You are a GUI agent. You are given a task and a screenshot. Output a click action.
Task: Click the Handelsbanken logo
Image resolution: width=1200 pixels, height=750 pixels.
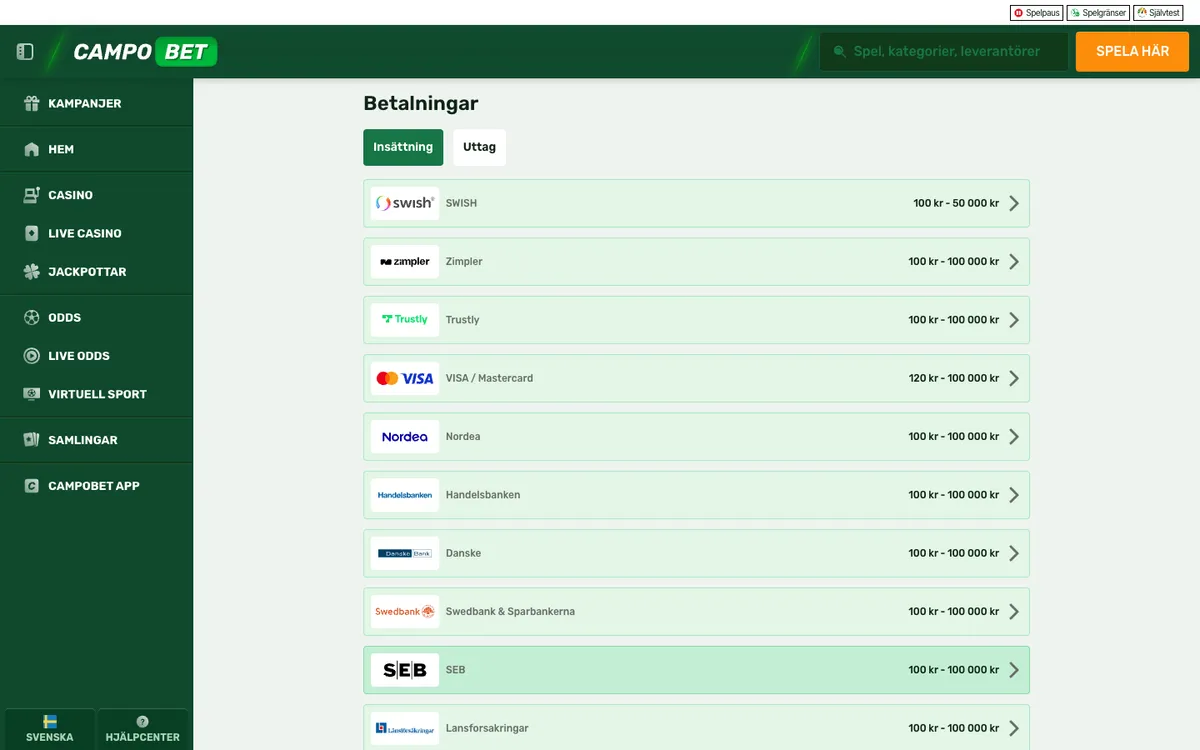(x=405, y=495)
